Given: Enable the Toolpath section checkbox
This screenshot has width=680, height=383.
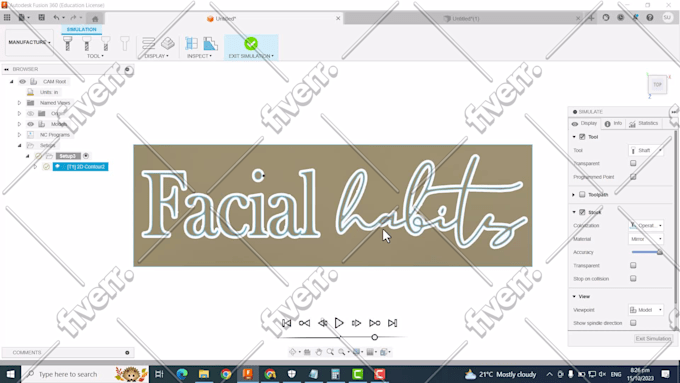Looking at the screenshot, I should [x=582, y=195].
